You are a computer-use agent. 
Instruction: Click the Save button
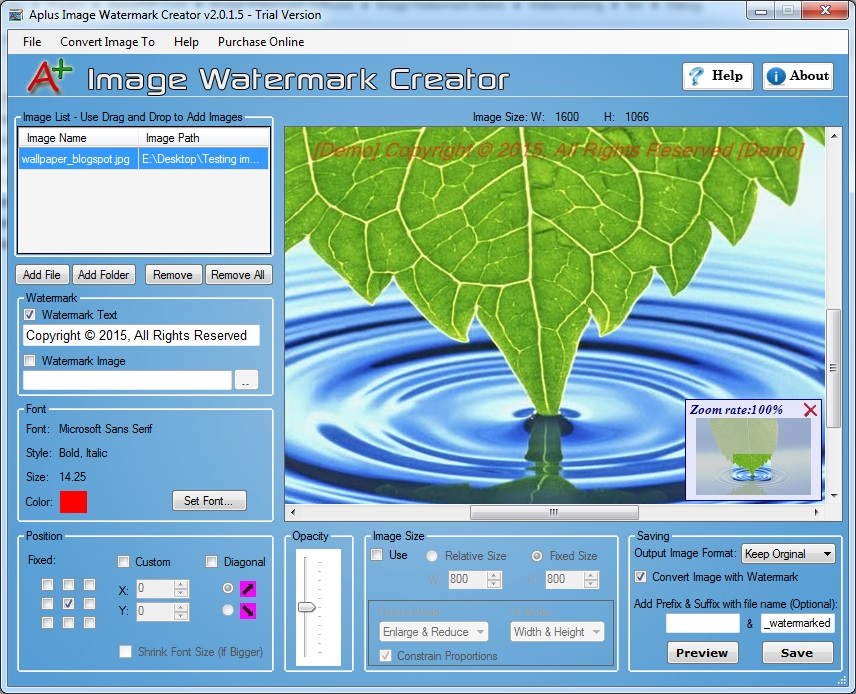797,653
